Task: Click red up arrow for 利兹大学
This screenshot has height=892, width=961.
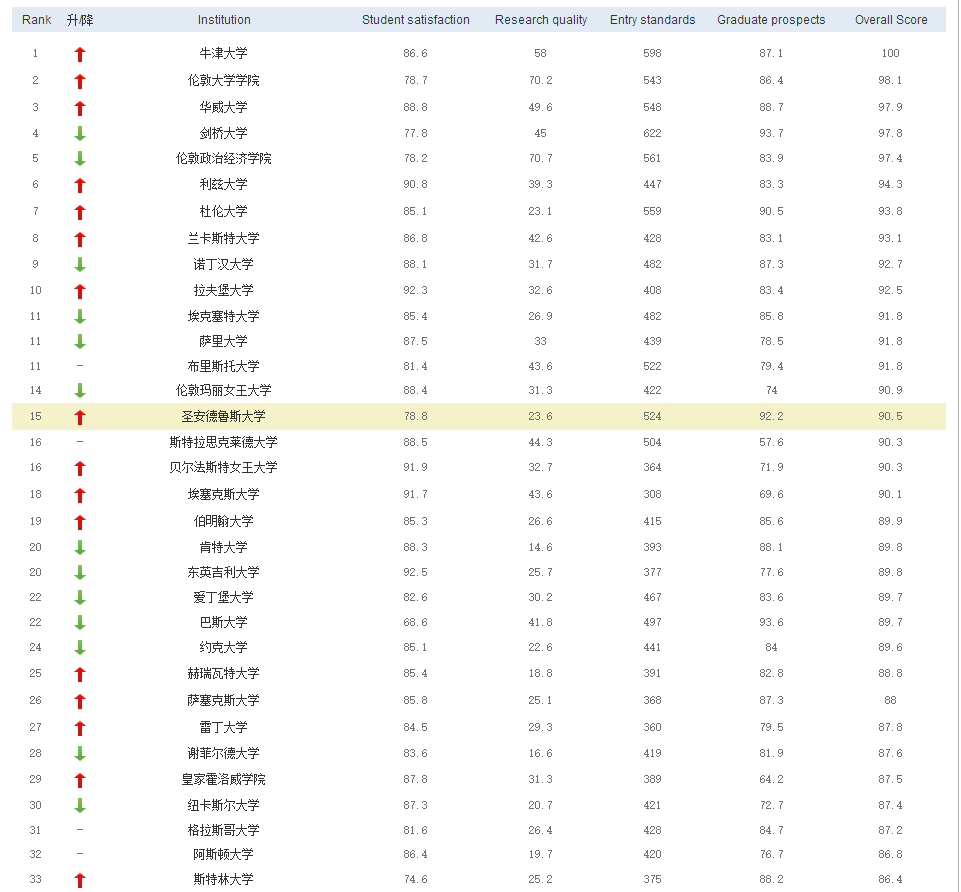Action: click(80, 185)
